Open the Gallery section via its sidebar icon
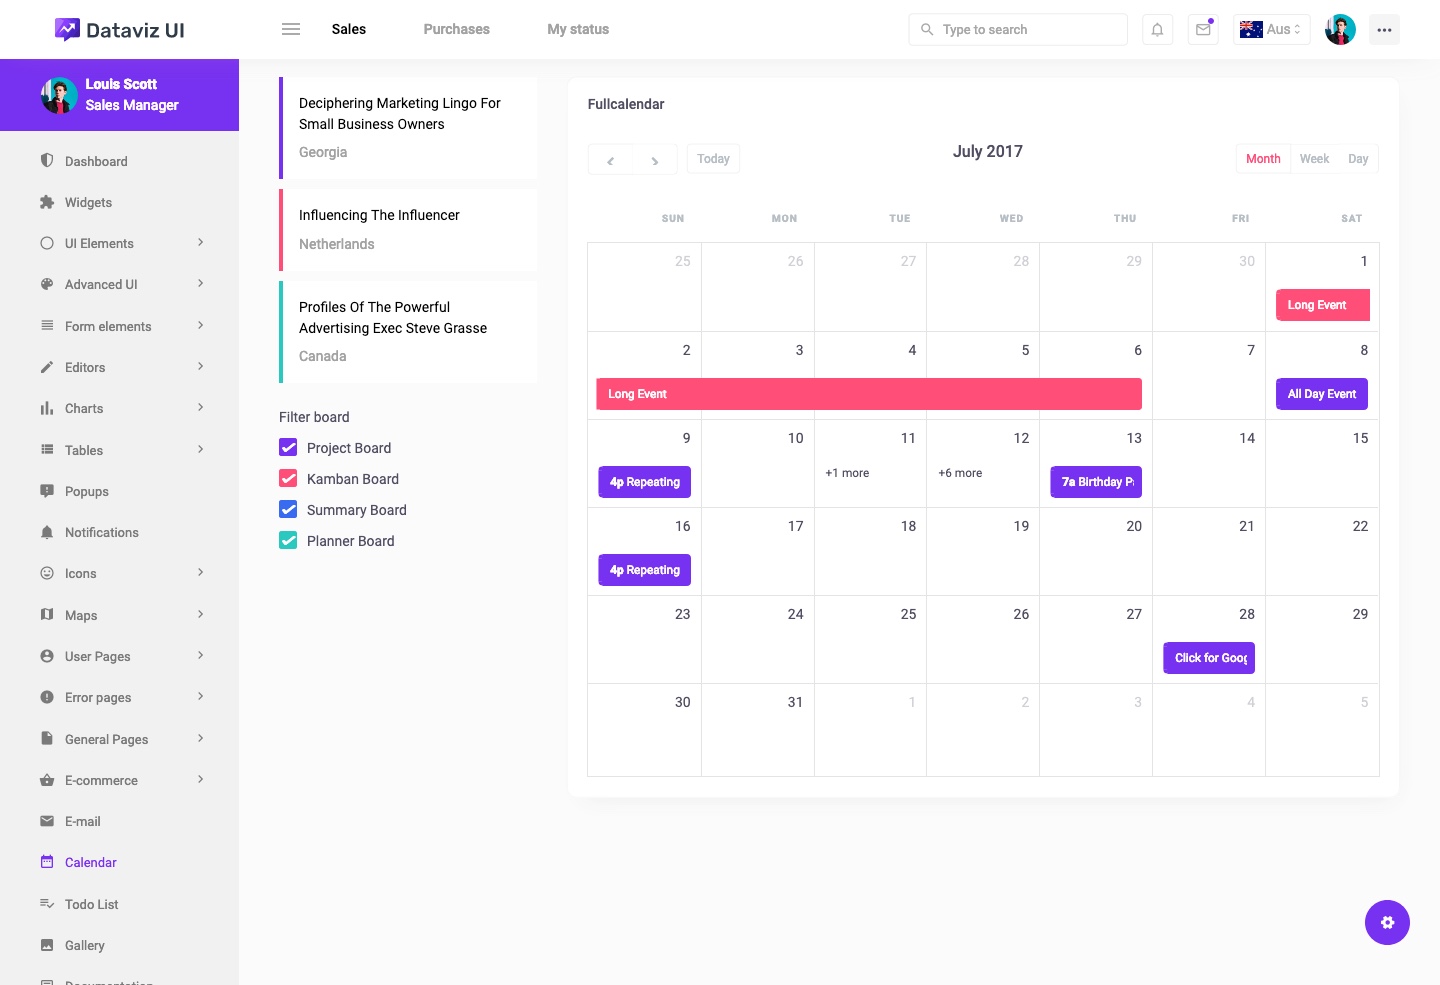The width and height of the screenshot is (1440, 985). tap(47, 945)
